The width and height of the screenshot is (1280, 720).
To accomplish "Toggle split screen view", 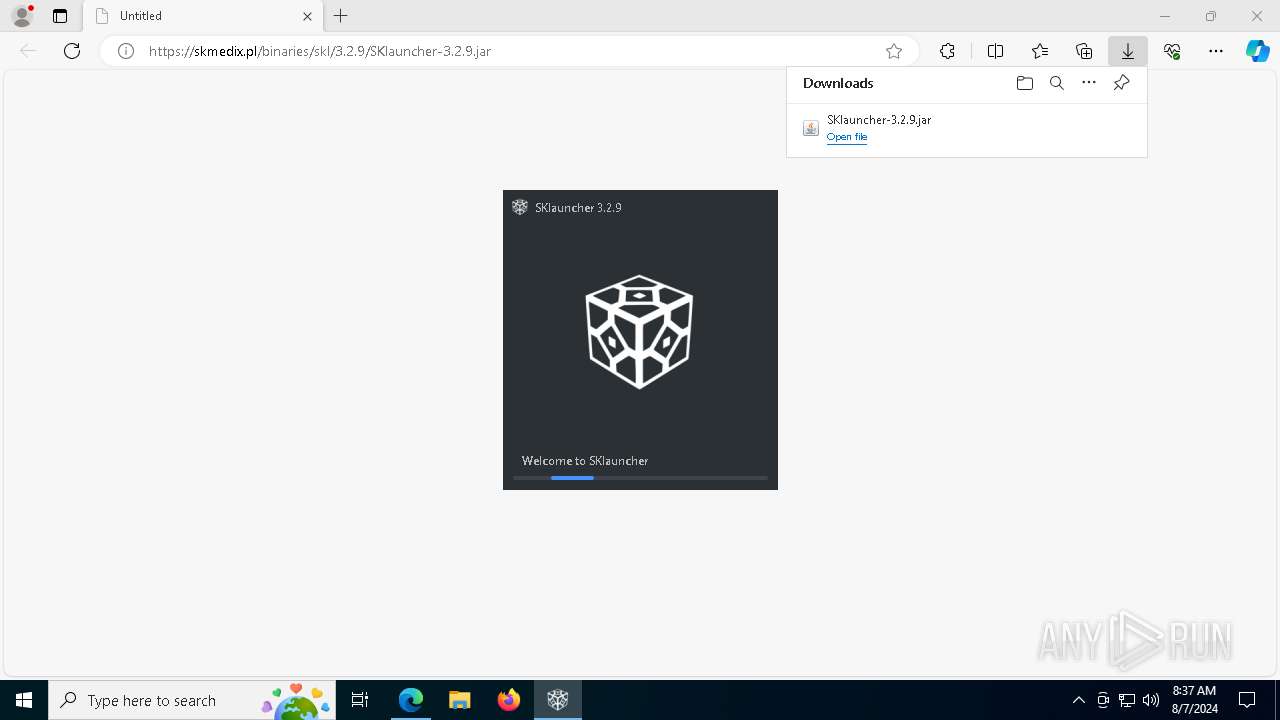I will click(995, 51).
